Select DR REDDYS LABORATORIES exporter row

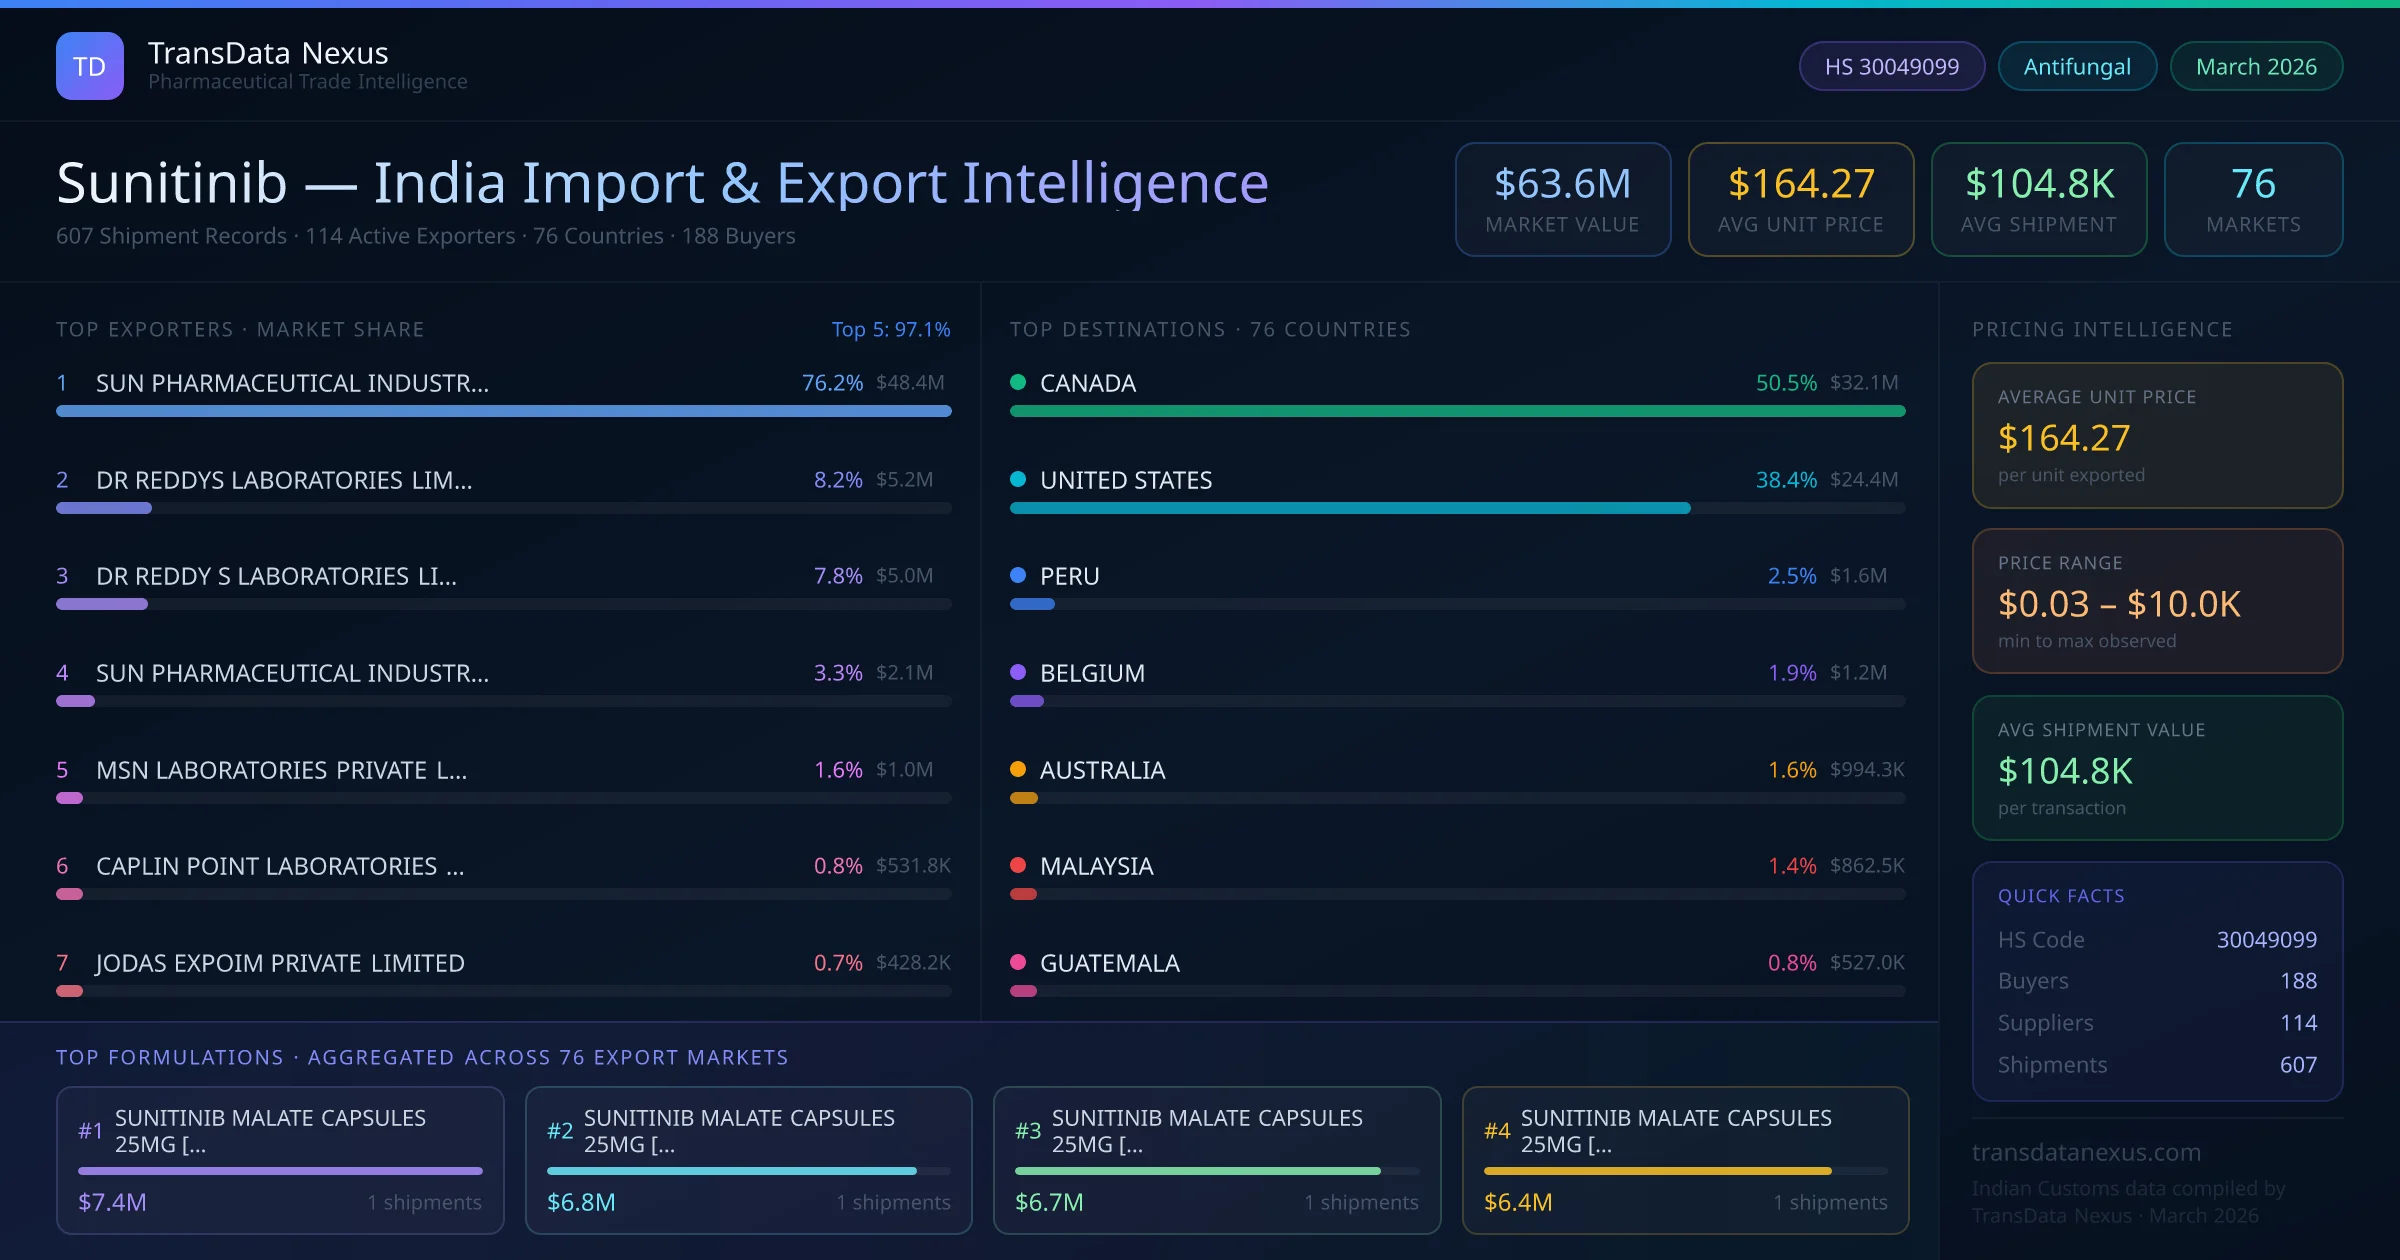pos(284,480)
